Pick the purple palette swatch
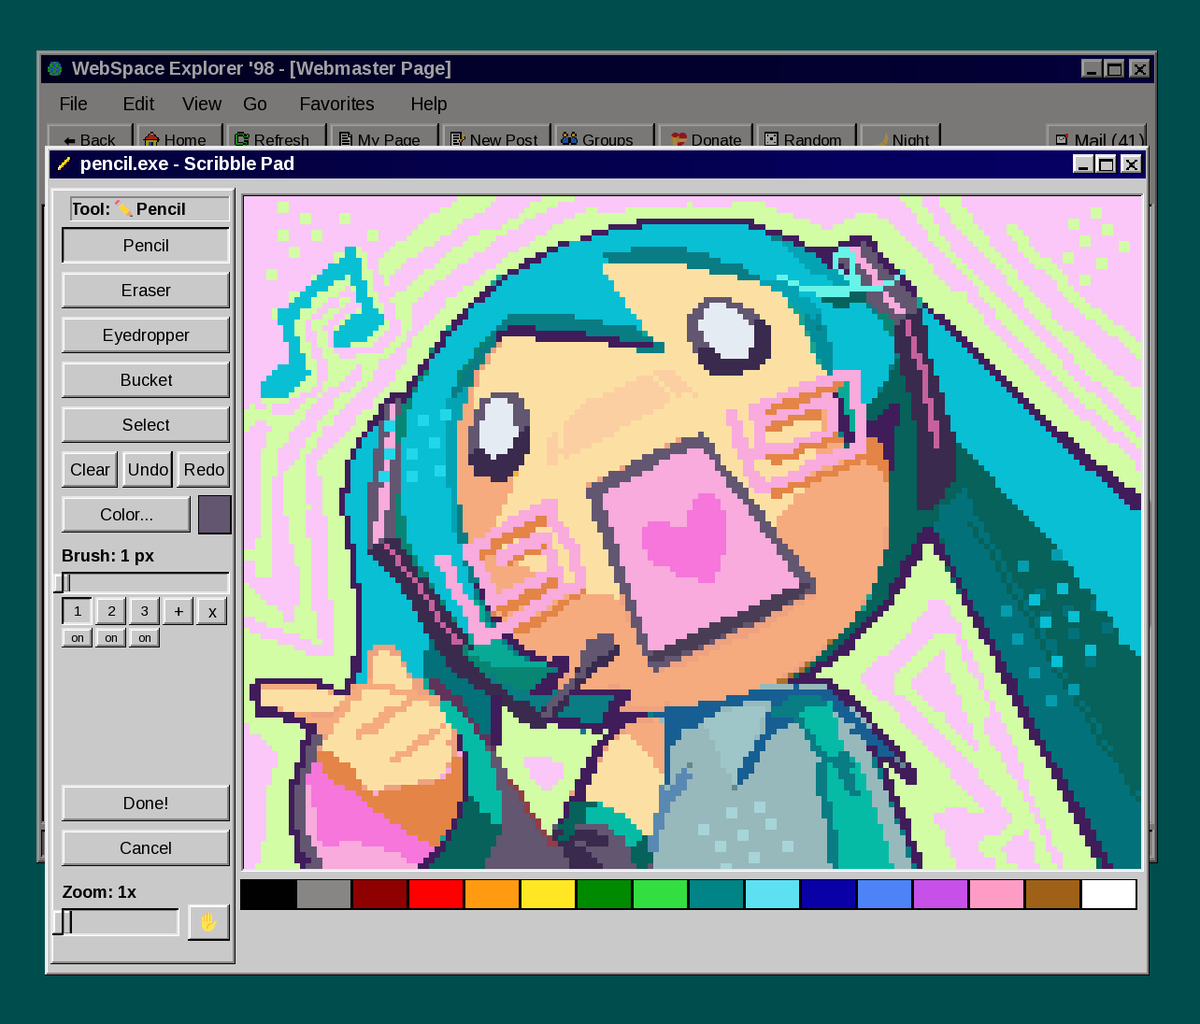1200x1024 pixels. [x=940, y=894]
